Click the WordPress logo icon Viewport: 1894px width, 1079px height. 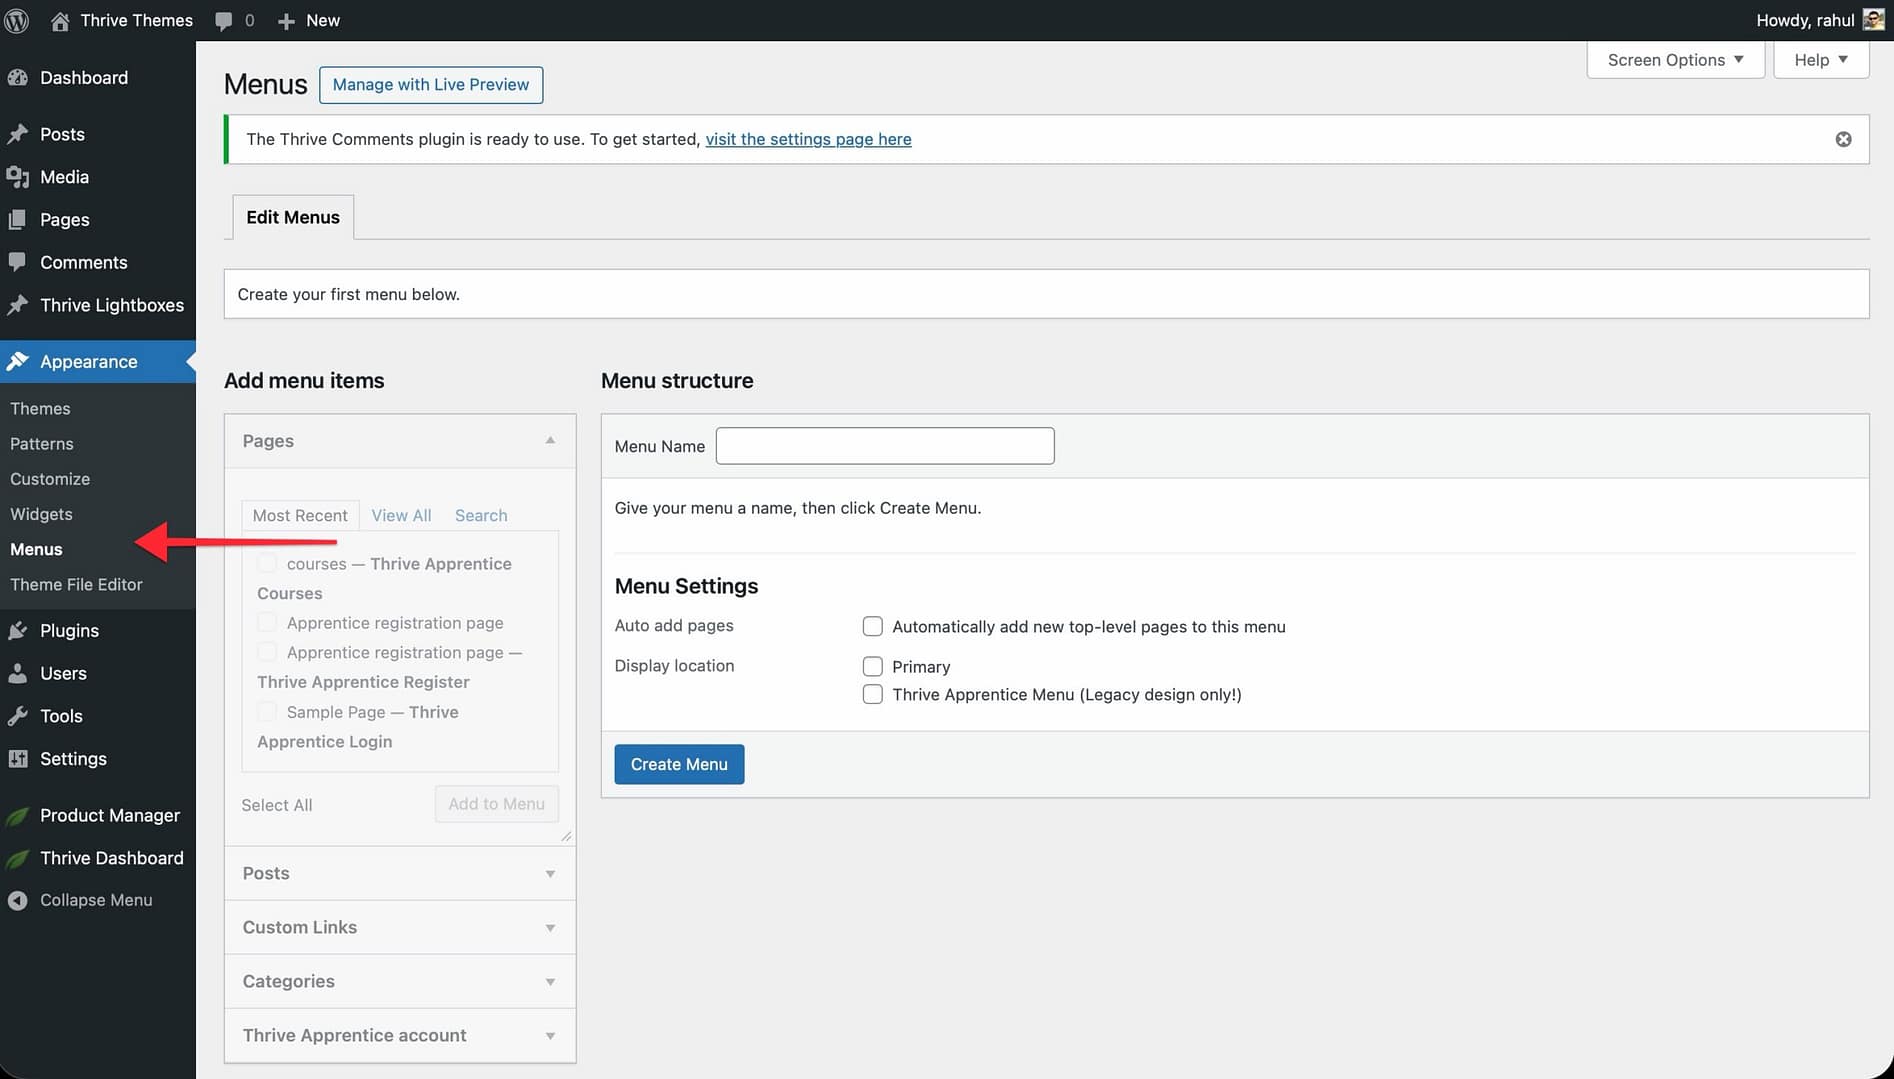17,20
